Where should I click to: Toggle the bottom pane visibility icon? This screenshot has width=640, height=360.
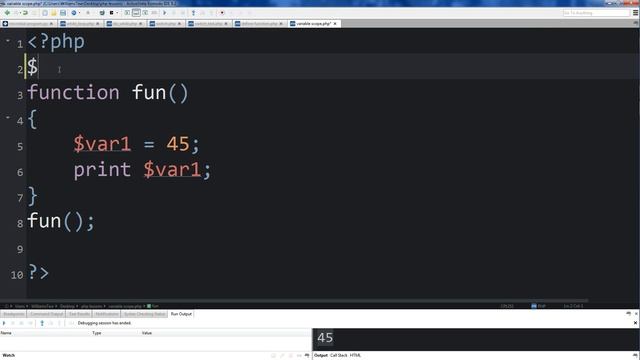click(136, 13)
